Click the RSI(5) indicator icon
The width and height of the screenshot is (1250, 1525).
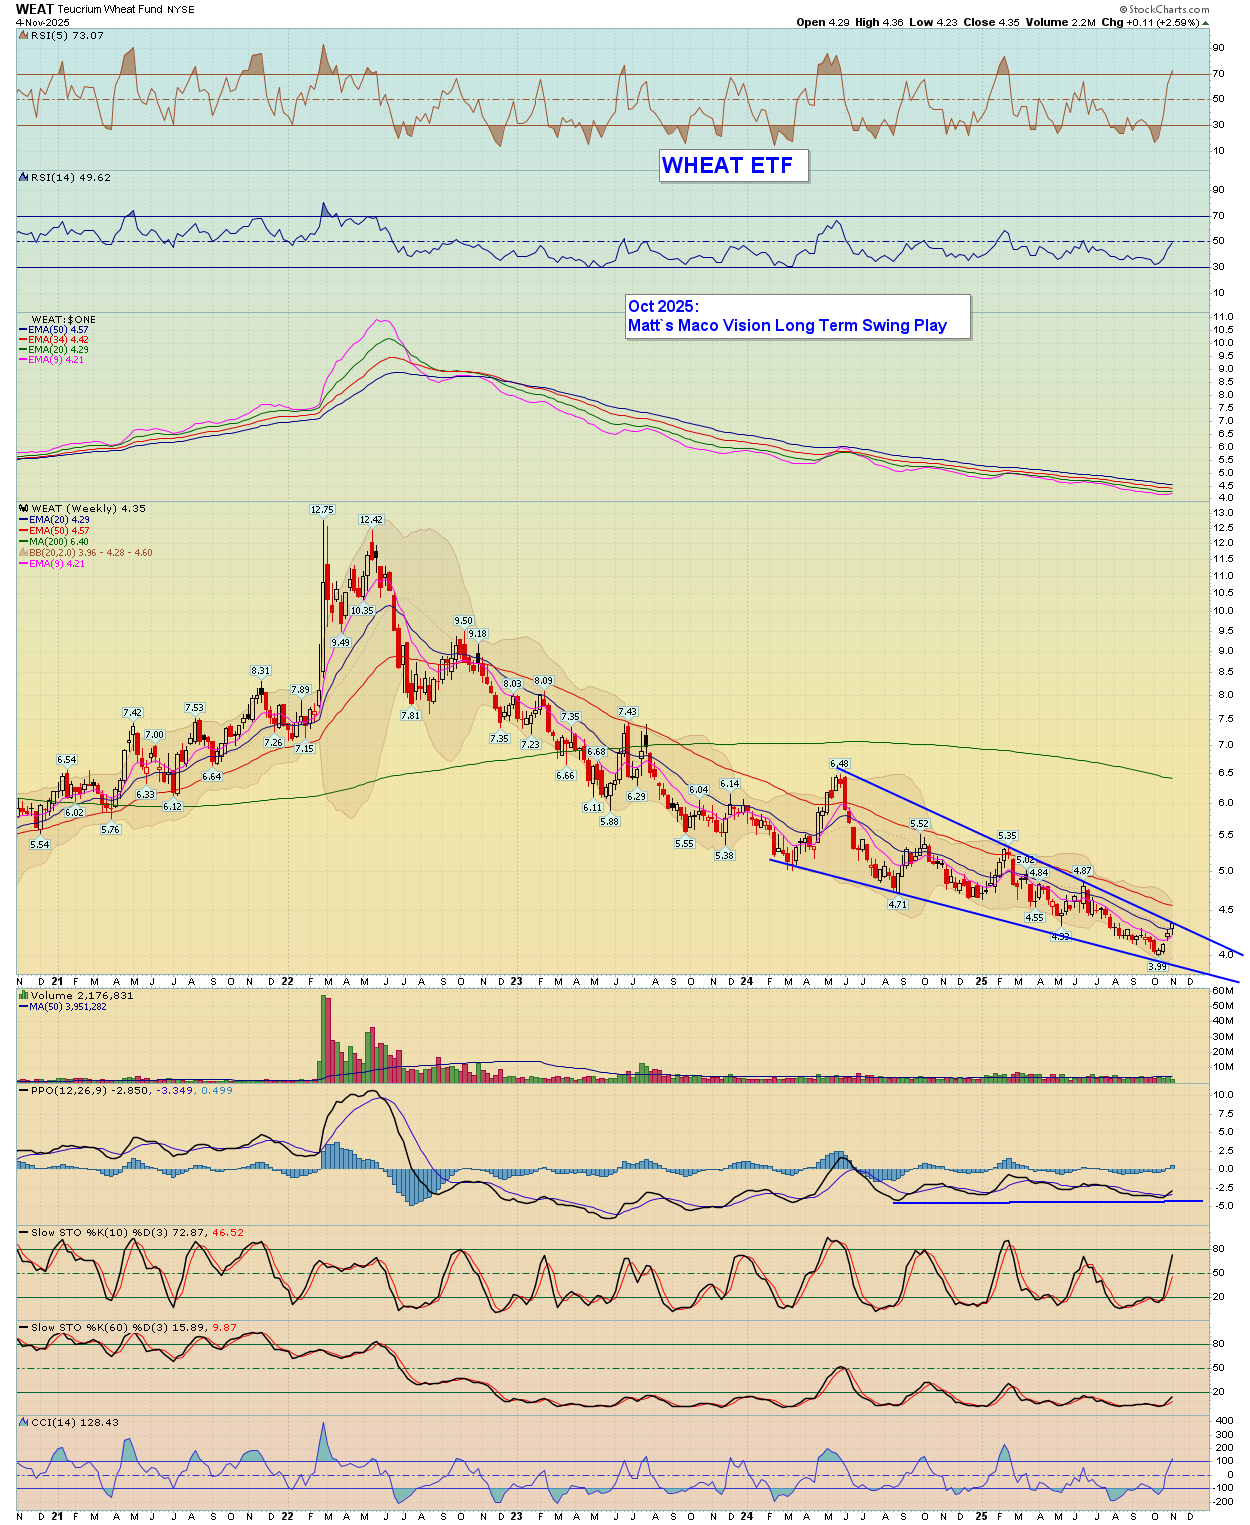click(x=24, y=36)
